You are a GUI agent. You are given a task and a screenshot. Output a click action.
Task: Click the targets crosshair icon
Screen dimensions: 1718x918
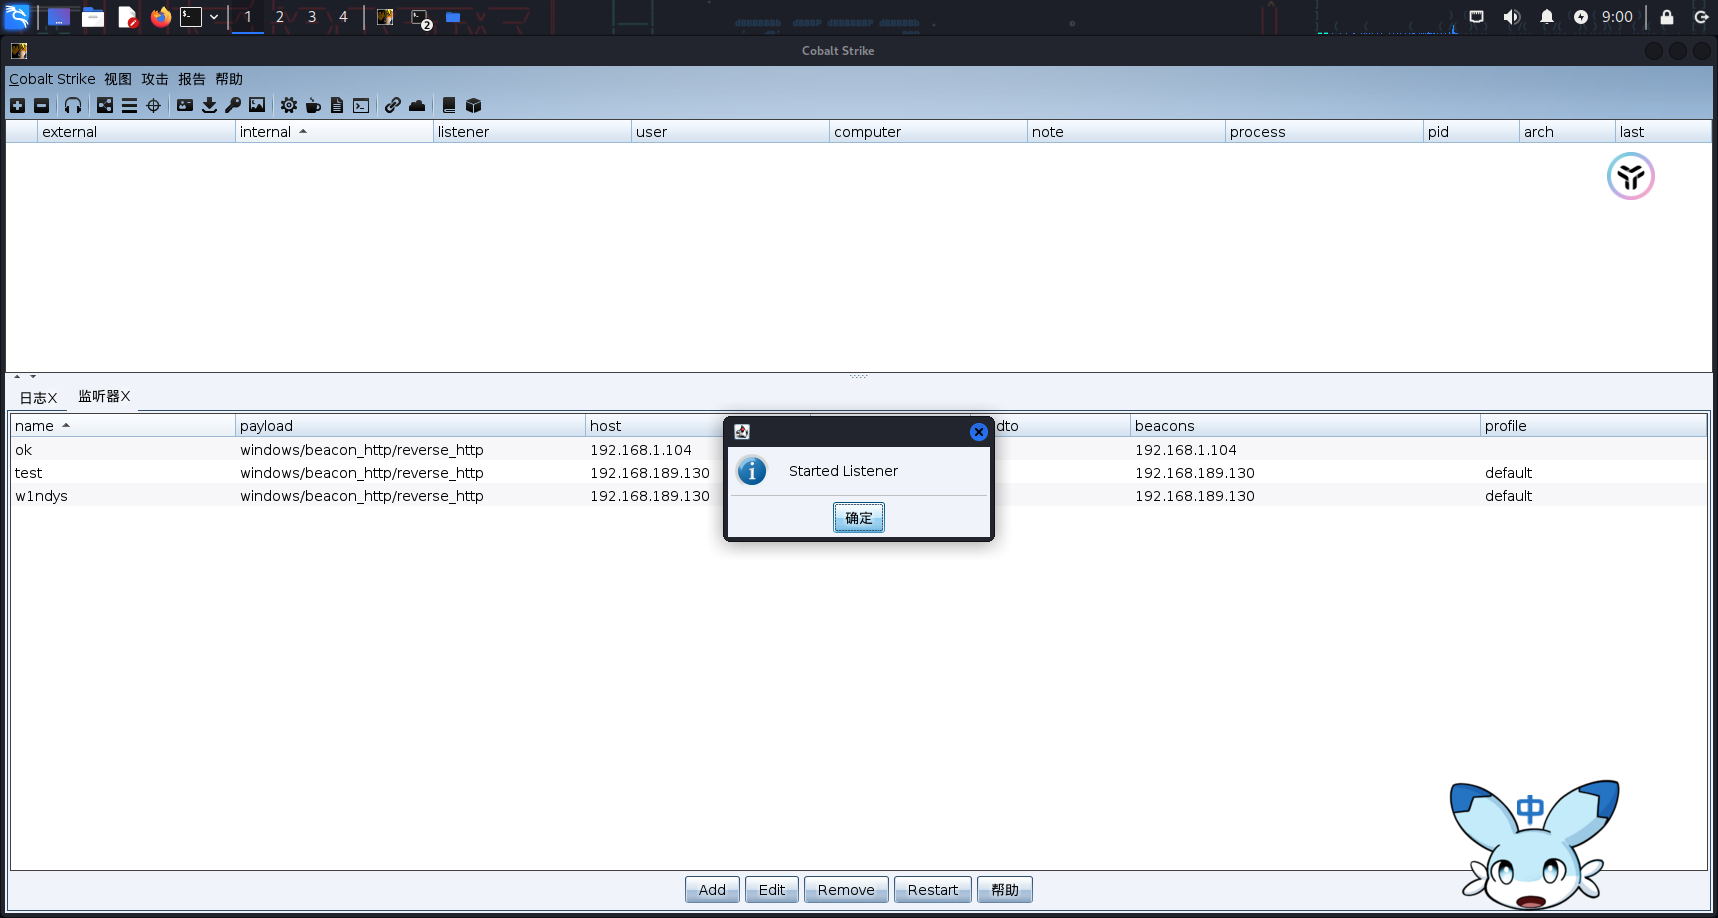pyautogui.click(x=153, y=105)
